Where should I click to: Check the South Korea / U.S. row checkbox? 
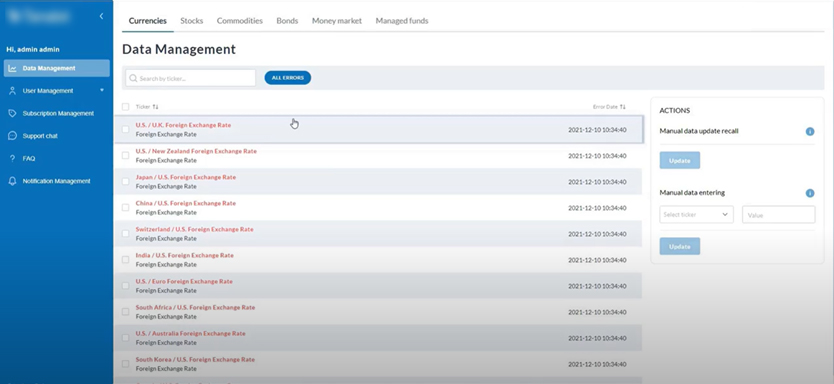tap(126, 364)
